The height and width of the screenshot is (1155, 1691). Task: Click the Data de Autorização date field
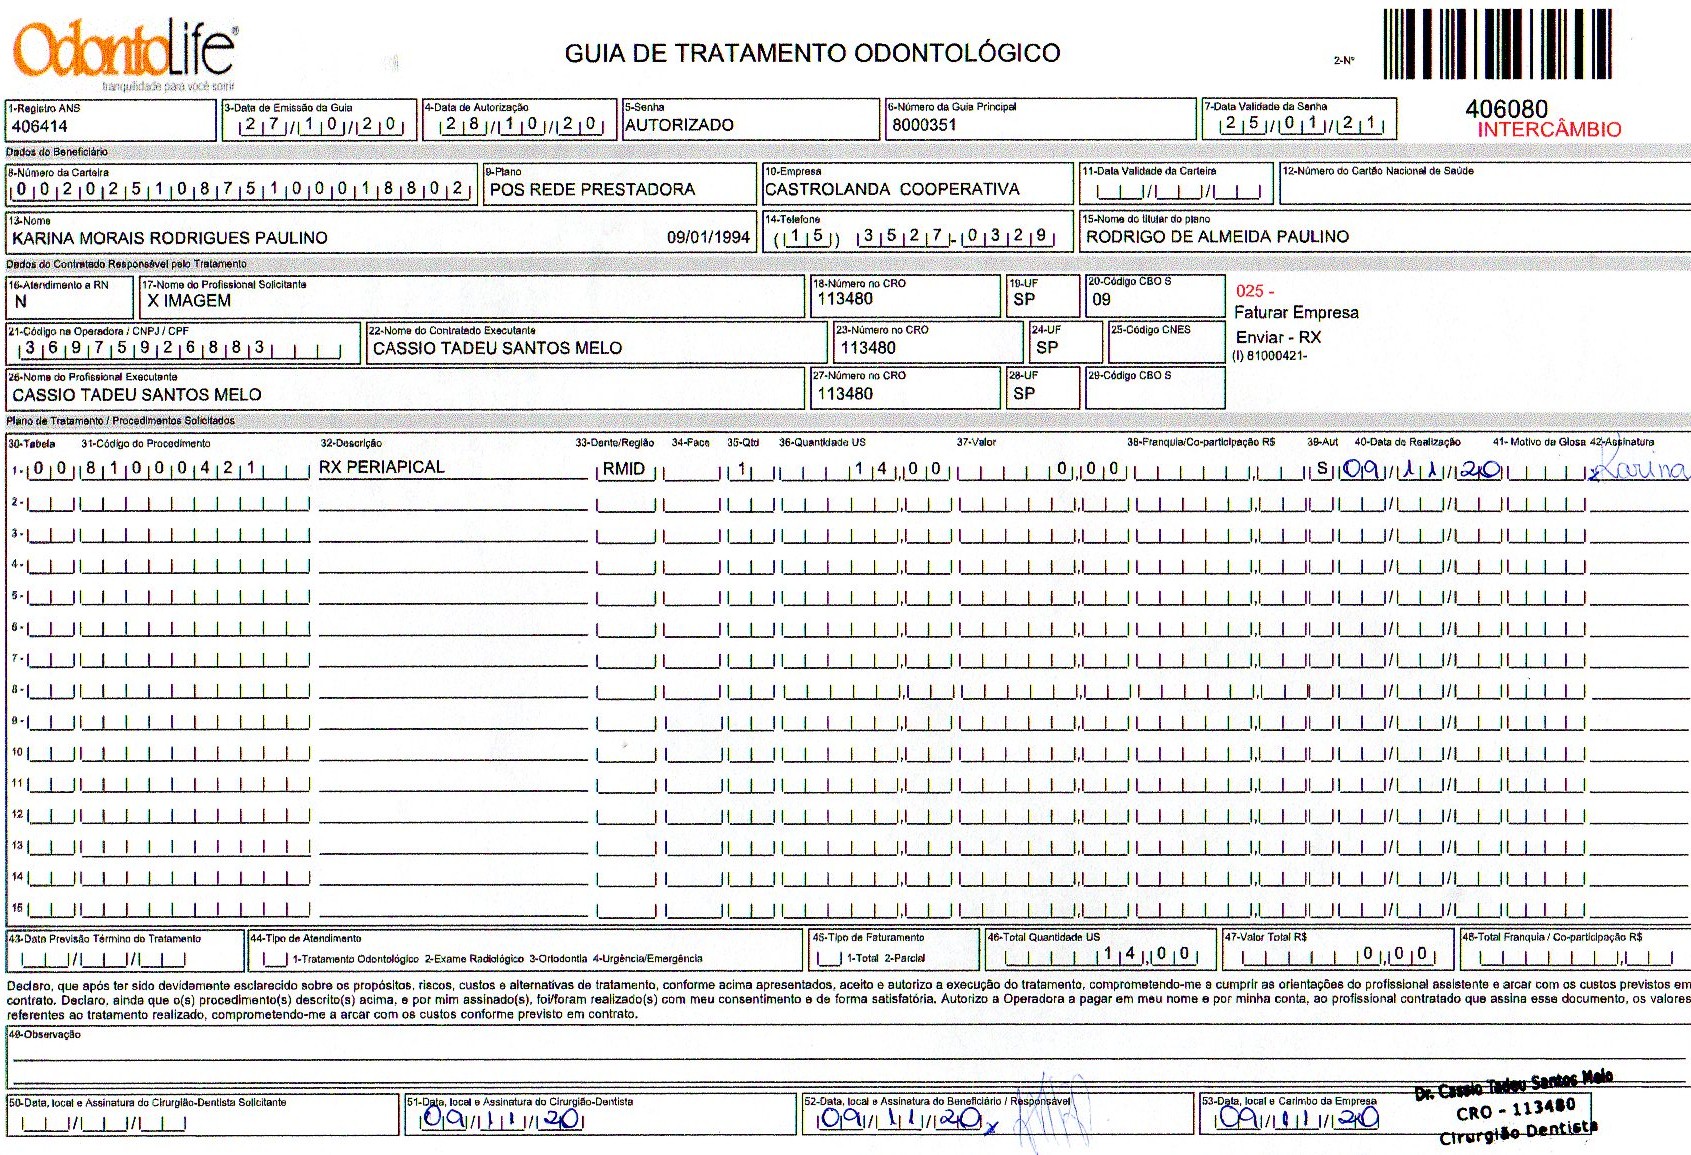[520, 119]
